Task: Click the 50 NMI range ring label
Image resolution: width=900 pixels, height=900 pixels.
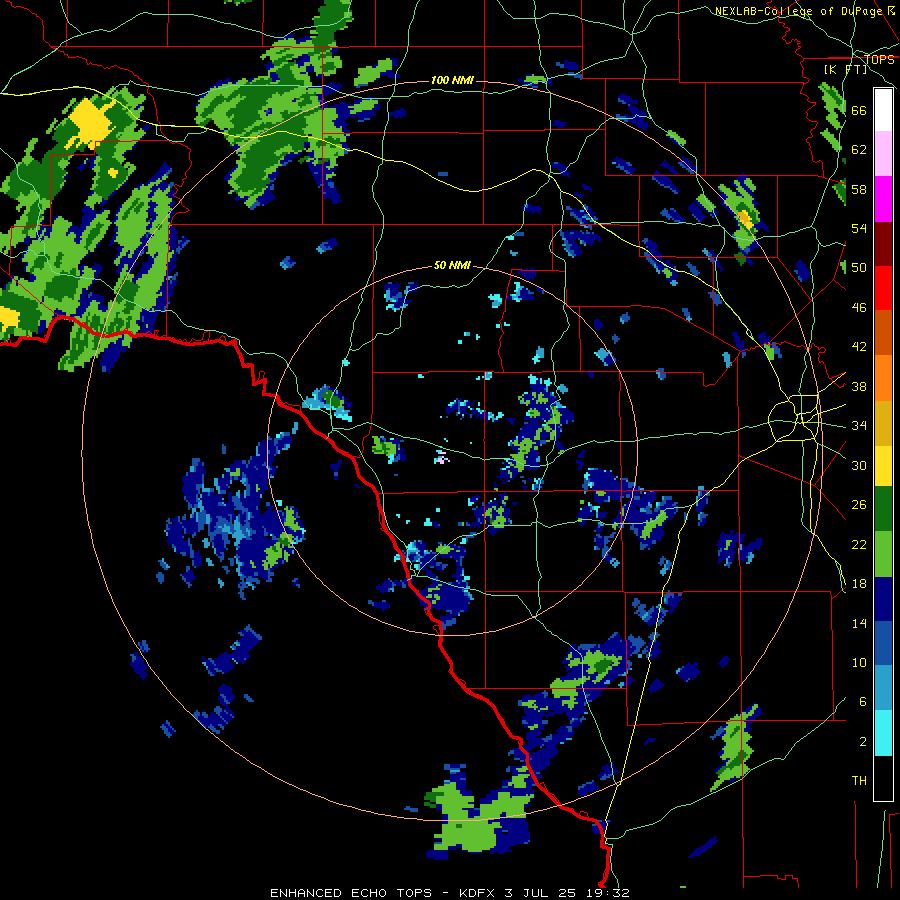Action: click(x=452, y=265)
